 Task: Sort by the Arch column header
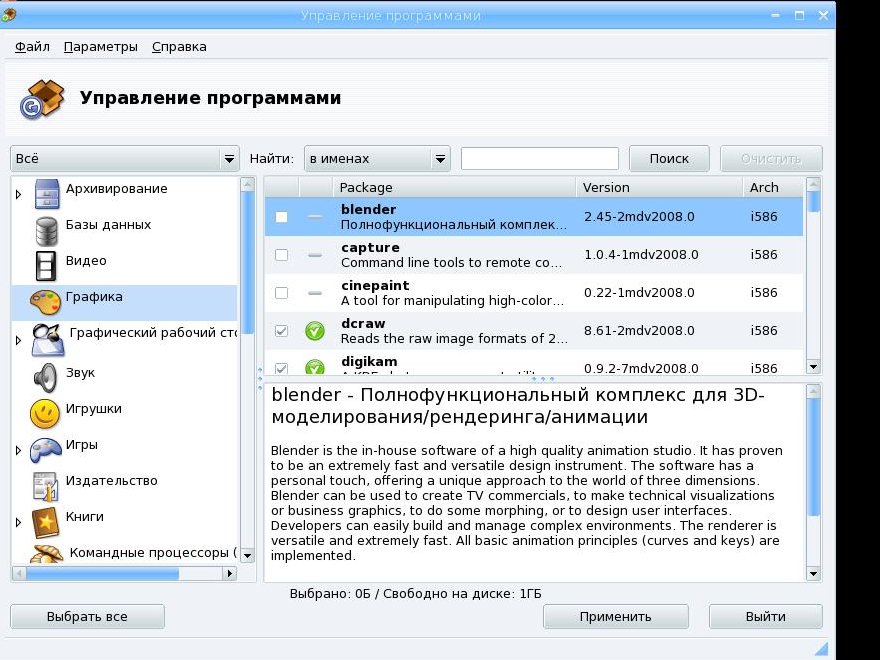pyautogui.click(x=773, y=187)
